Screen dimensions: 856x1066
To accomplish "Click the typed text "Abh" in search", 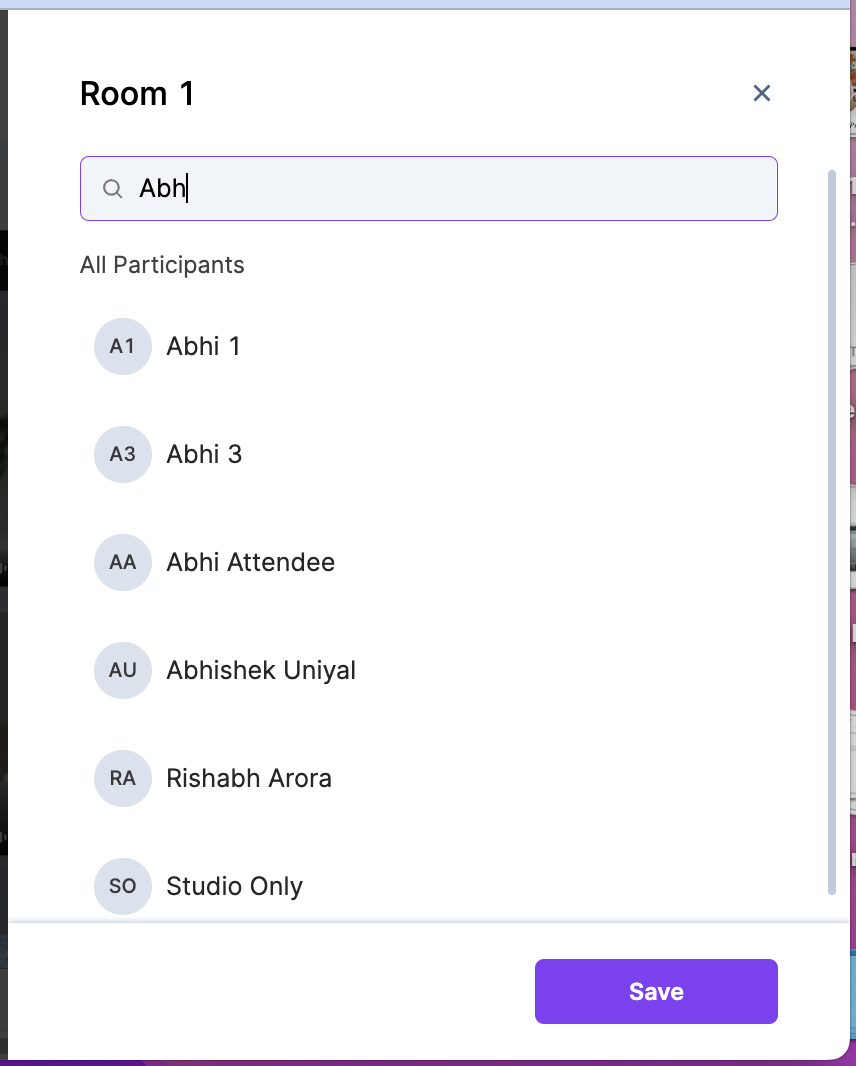I will [162, 189].
